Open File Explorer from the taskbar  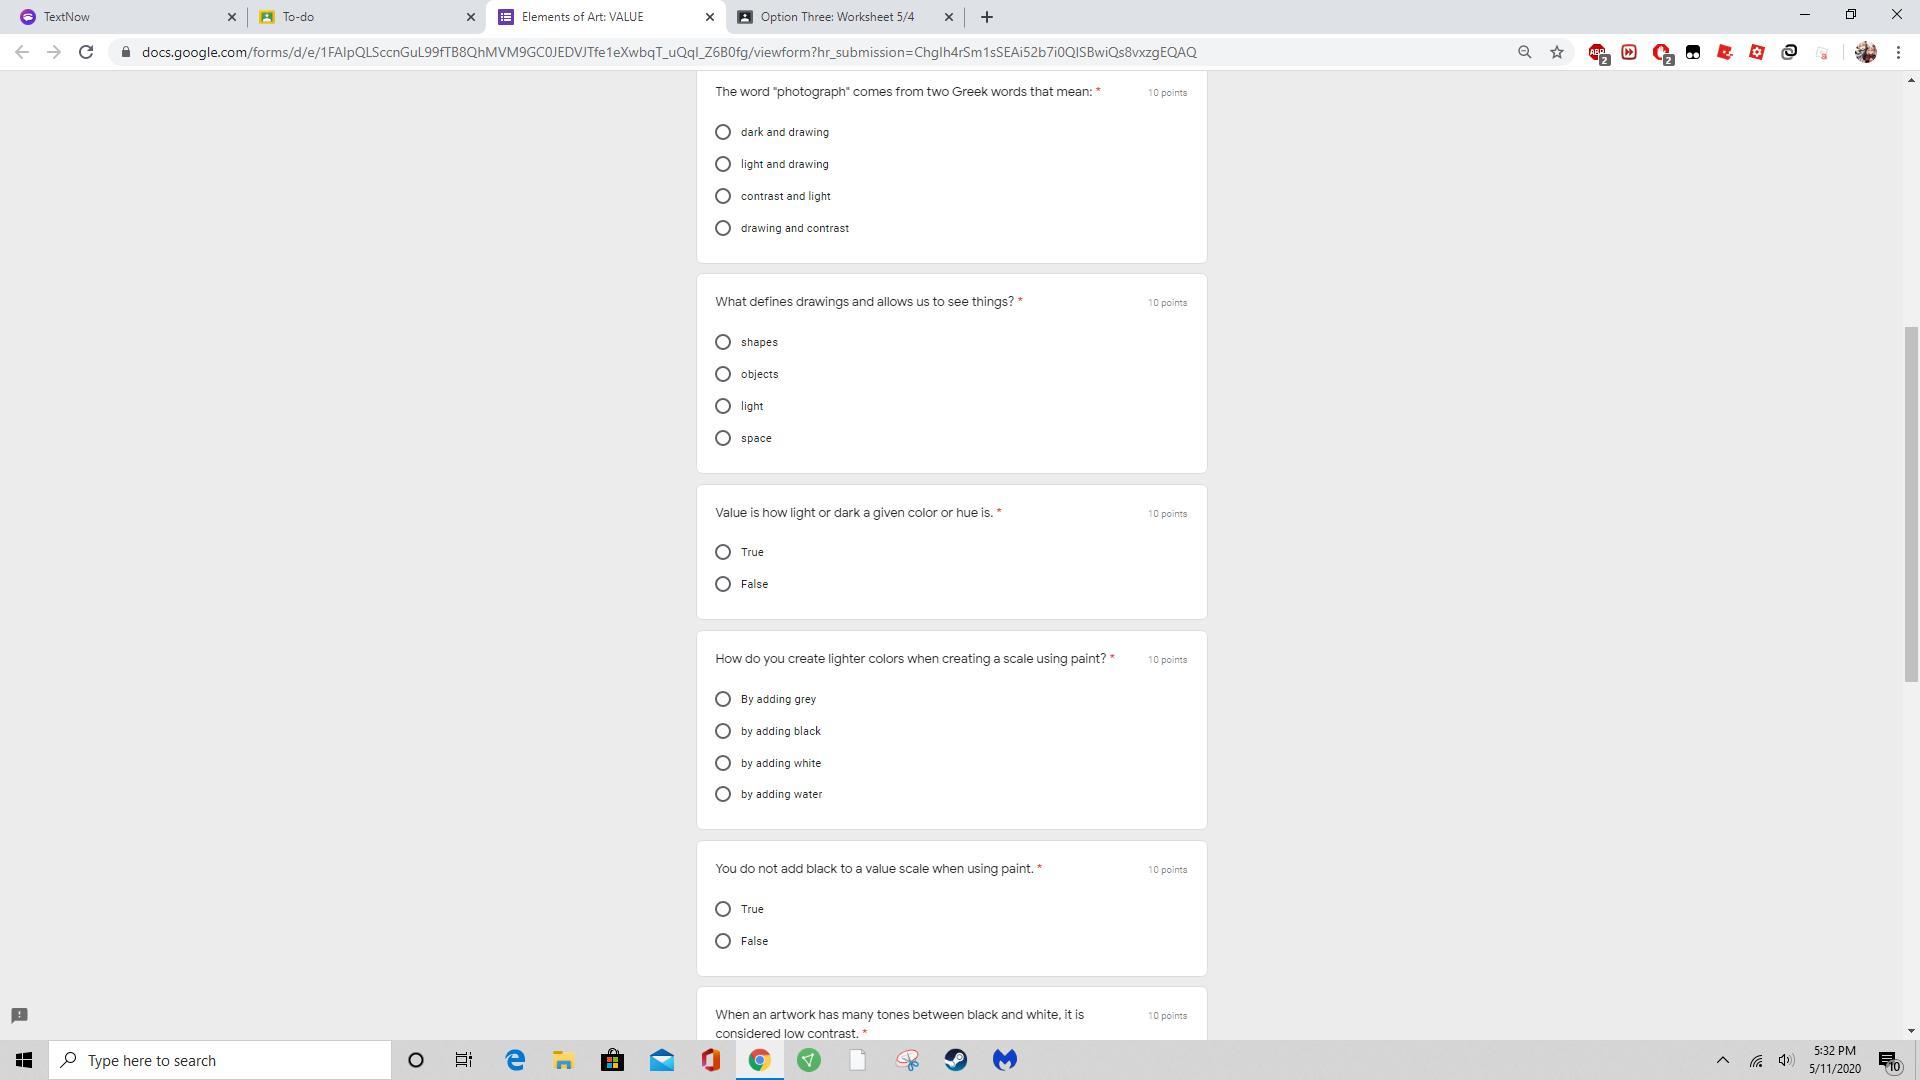(x=563, y=1060)
